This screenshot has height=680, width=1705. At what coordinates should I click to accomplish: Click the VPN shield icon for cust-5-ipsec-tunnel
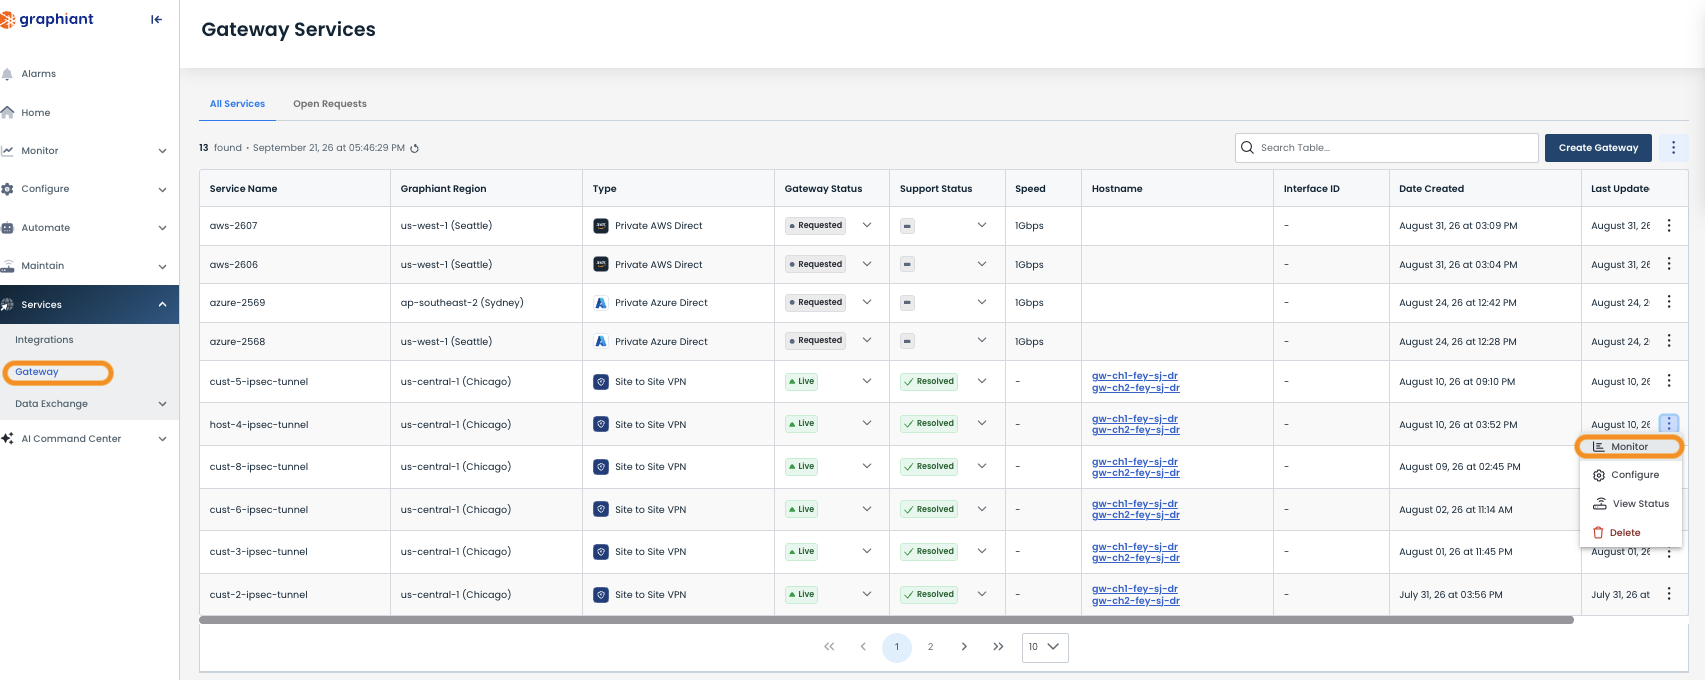click(601, 381)
